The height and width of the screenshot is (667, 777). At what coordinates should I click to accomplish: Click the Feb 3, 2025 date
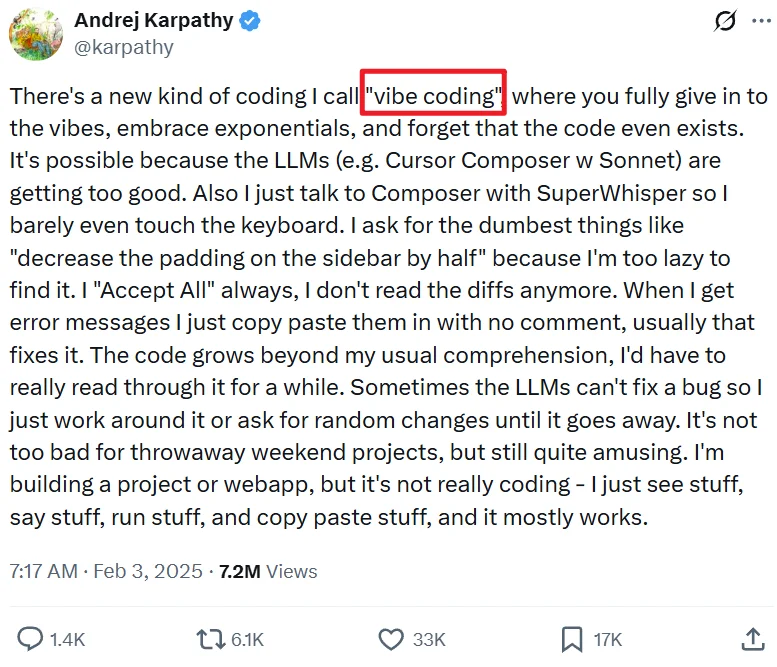(x=148, y=571)
